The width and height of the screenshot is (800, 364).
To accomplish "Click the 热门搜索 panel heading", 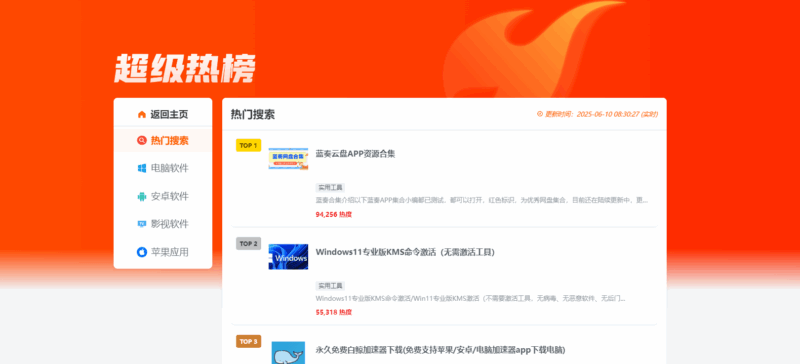I will coord(253,114).
